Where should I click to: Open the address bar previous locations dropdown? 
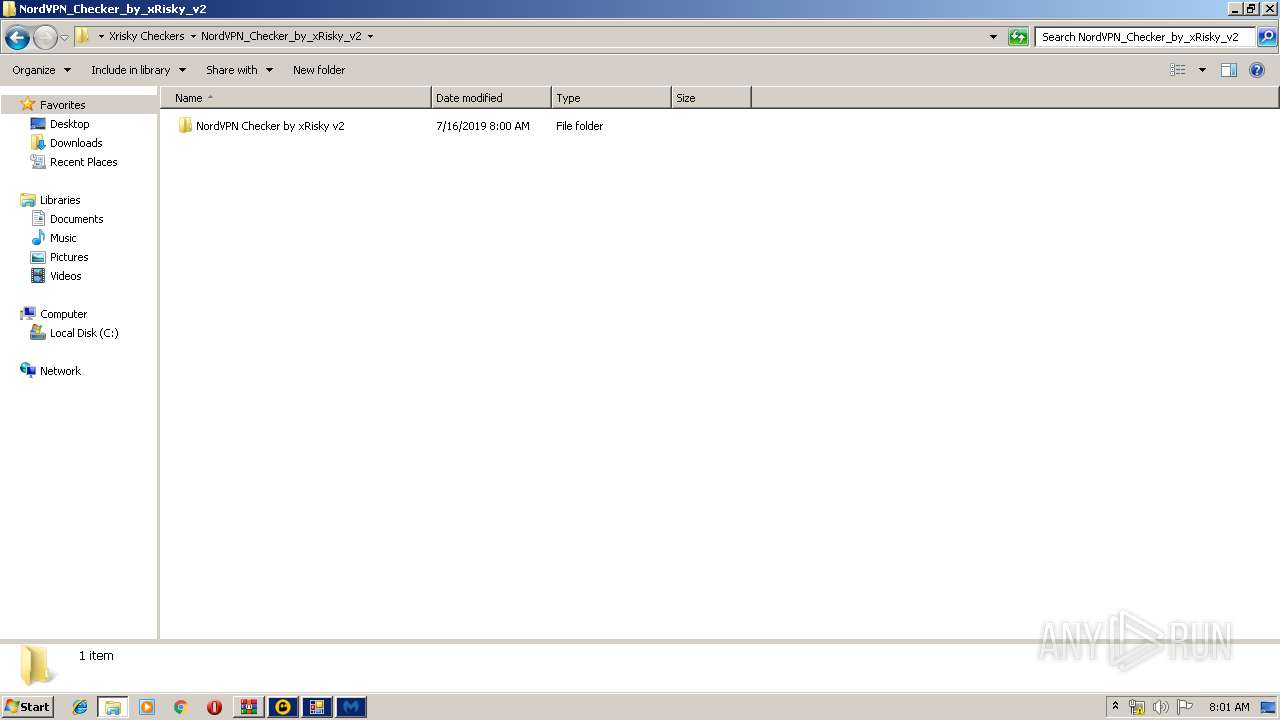pyautogui.click(x=993, y=37)
